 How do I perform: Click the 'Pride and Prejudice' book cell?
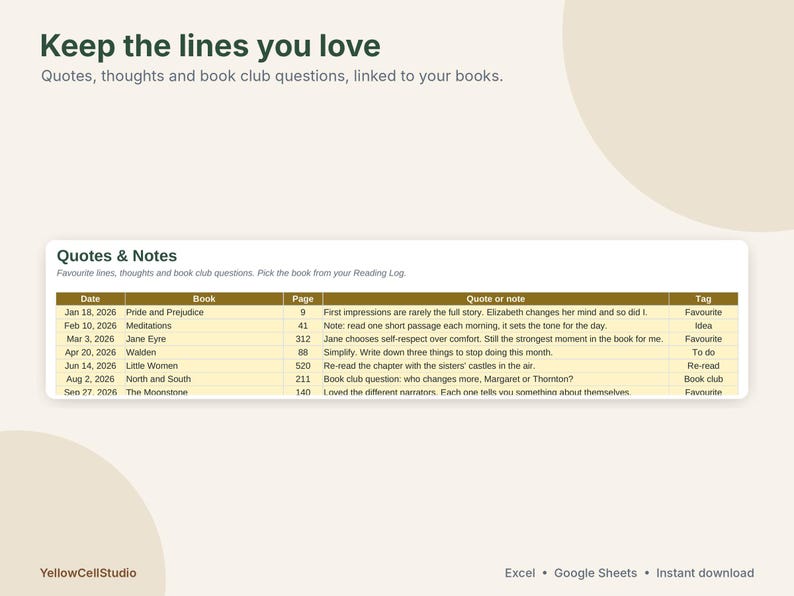pyautogui.click(x=204, y=312)
